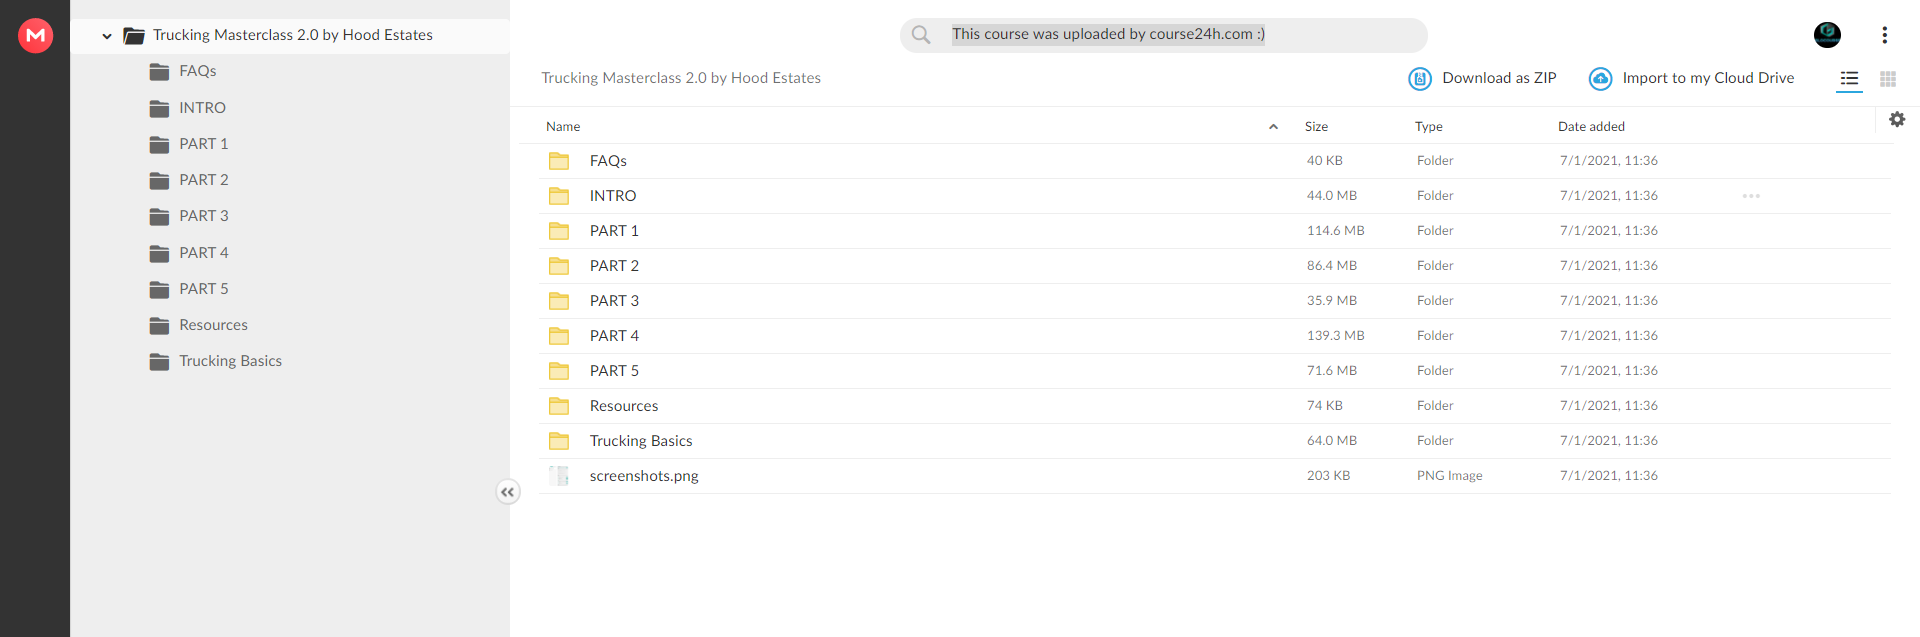Click the breadcrumb Trucking Masterclass 2.0 link
The height and width of the screenshot is (637, 1920).
point(681,78)
